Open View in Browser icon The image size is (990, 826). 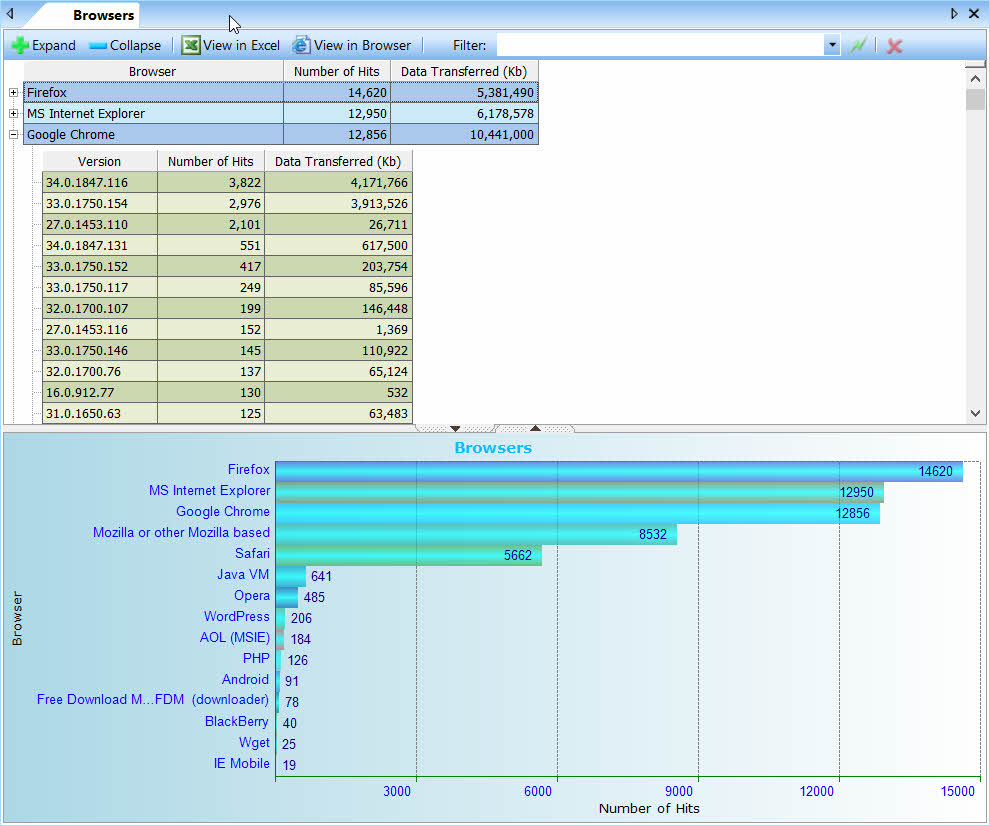tap(301, 45)
